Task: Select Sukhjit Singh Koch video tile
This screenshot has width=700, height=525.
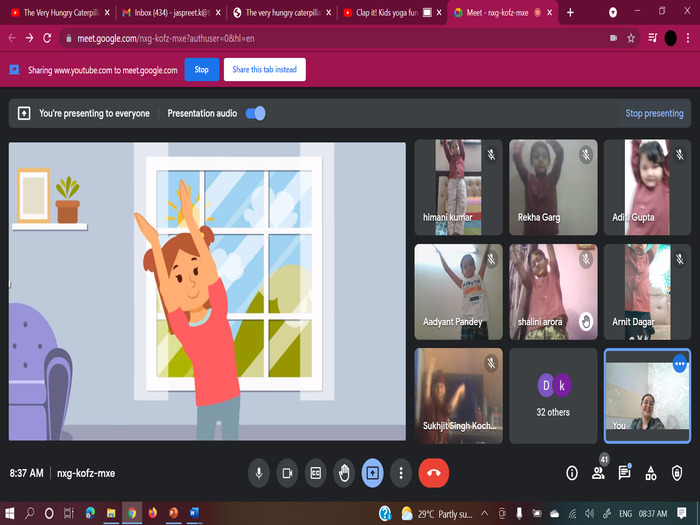Action: tap(458, 396)
